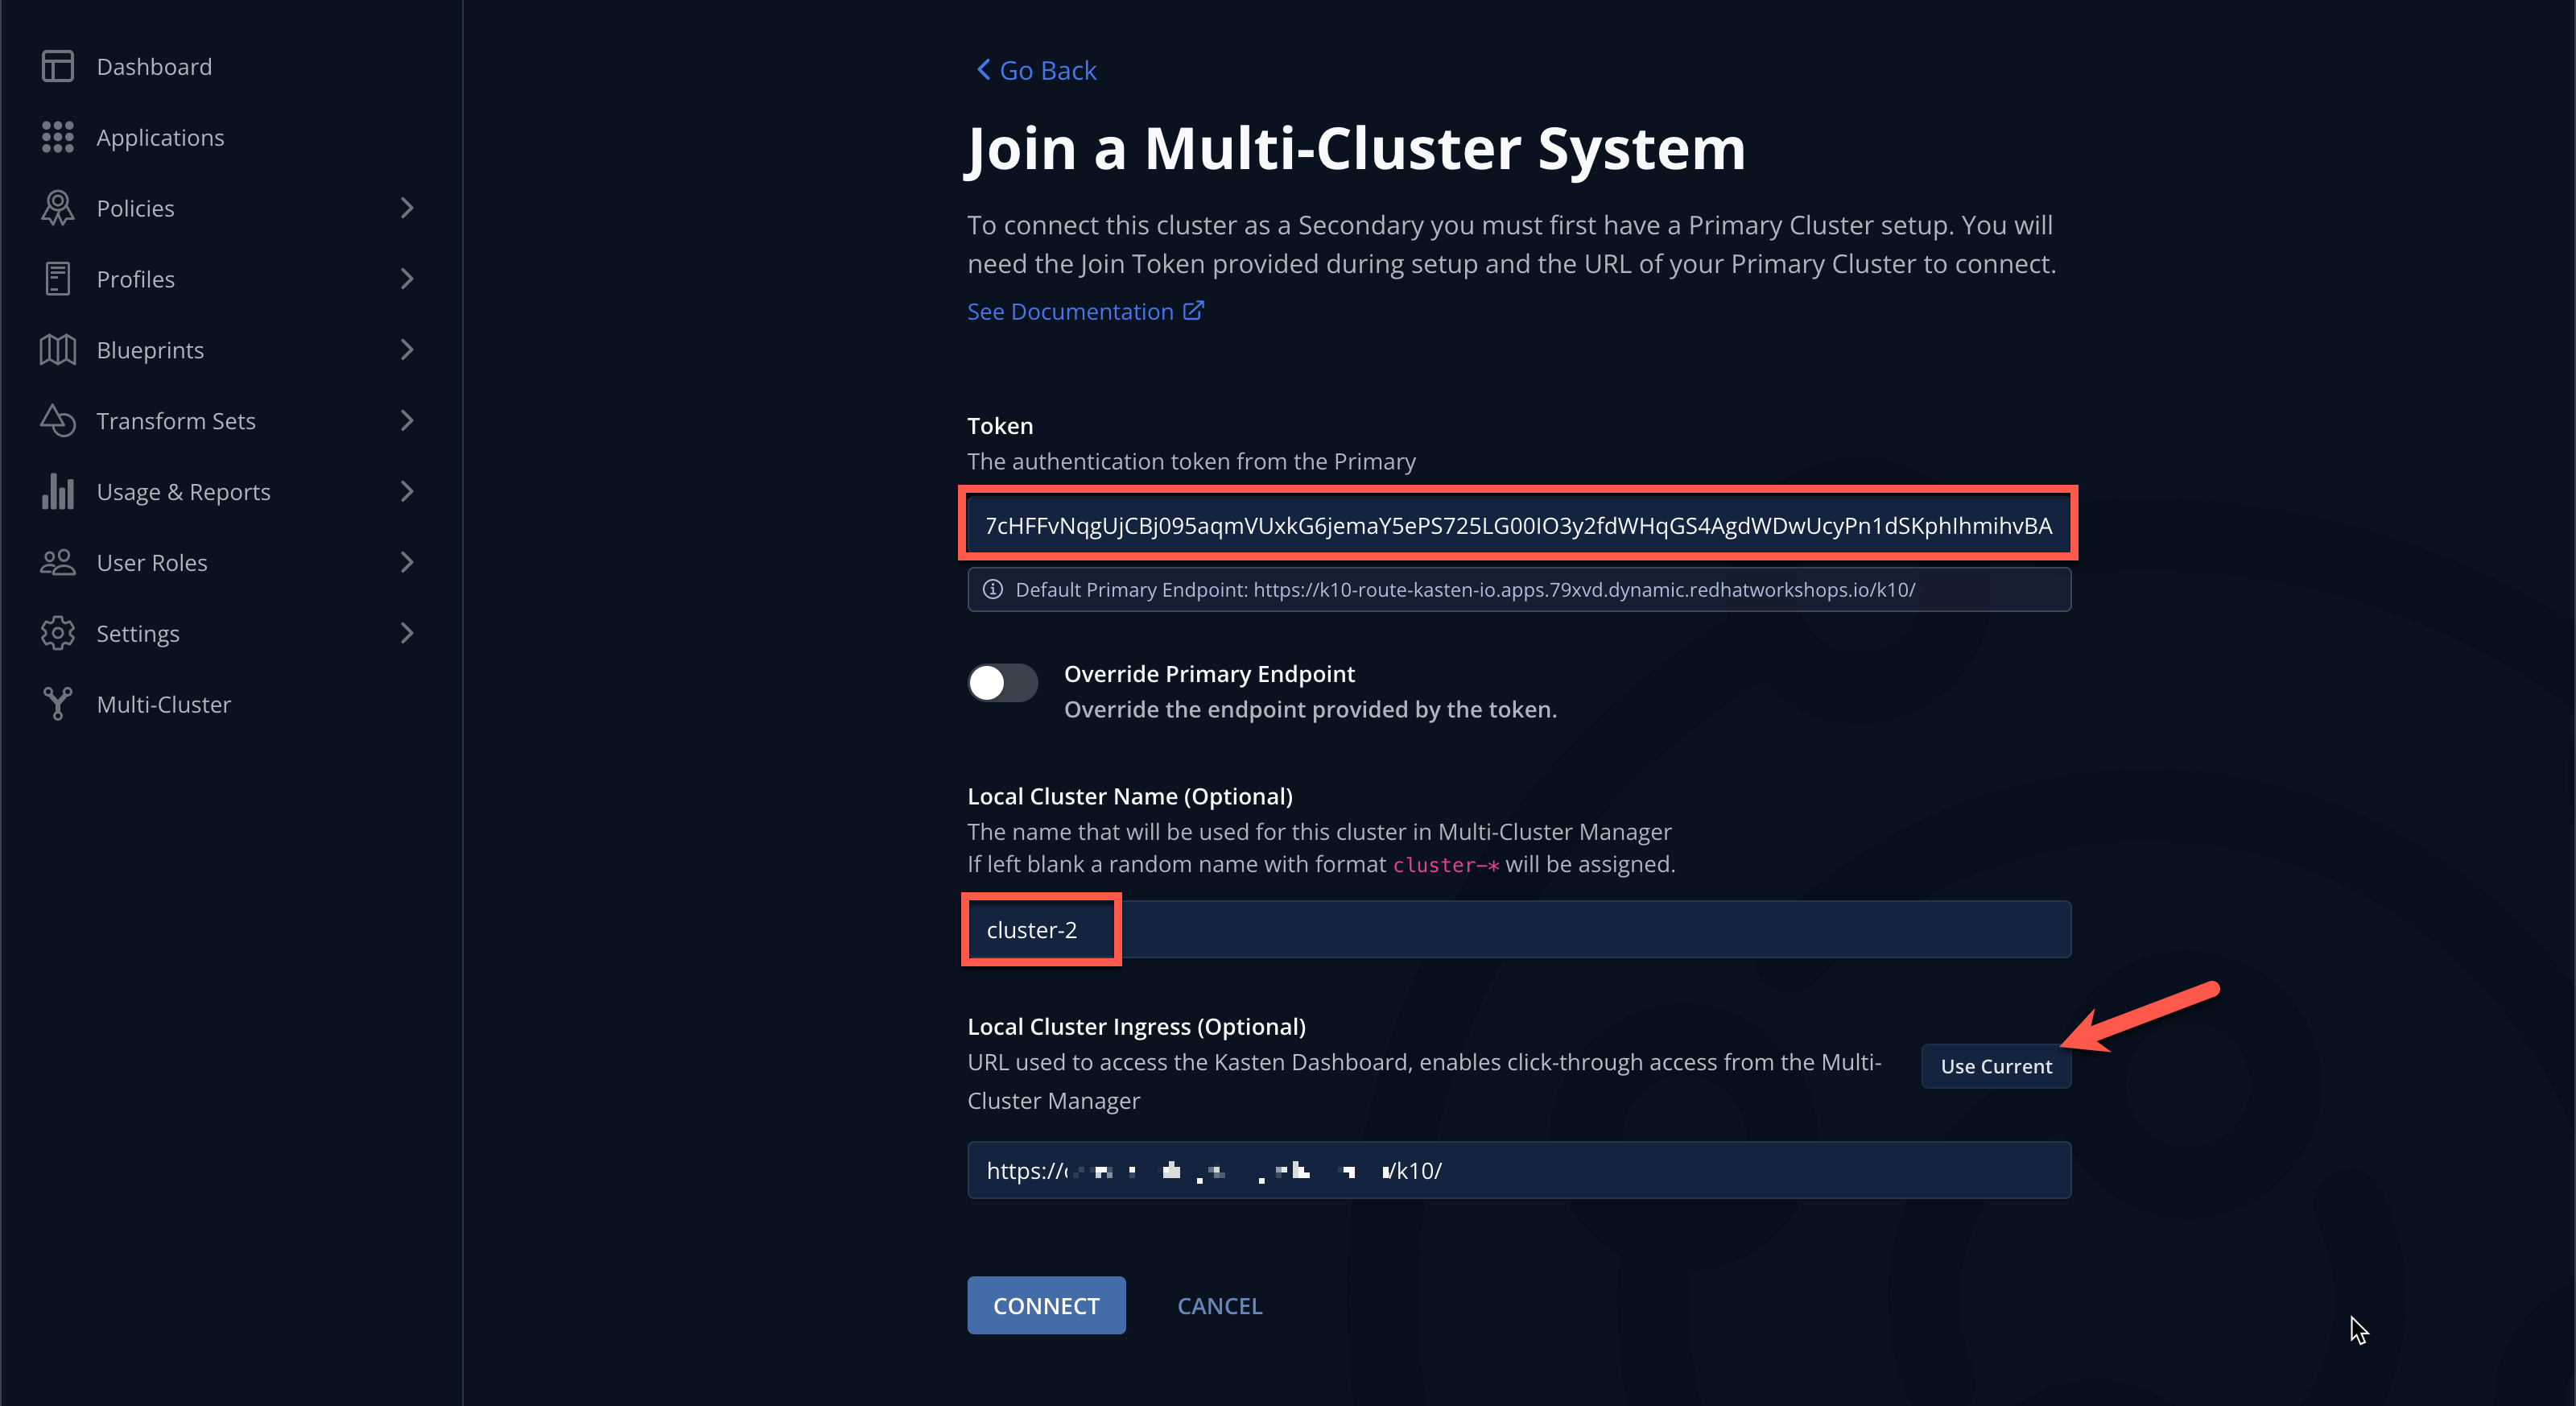The width and height of the screenshot is (2576, 1406).
Task: Select Applications in the sidebar
Action: click(x=160, y=137)
